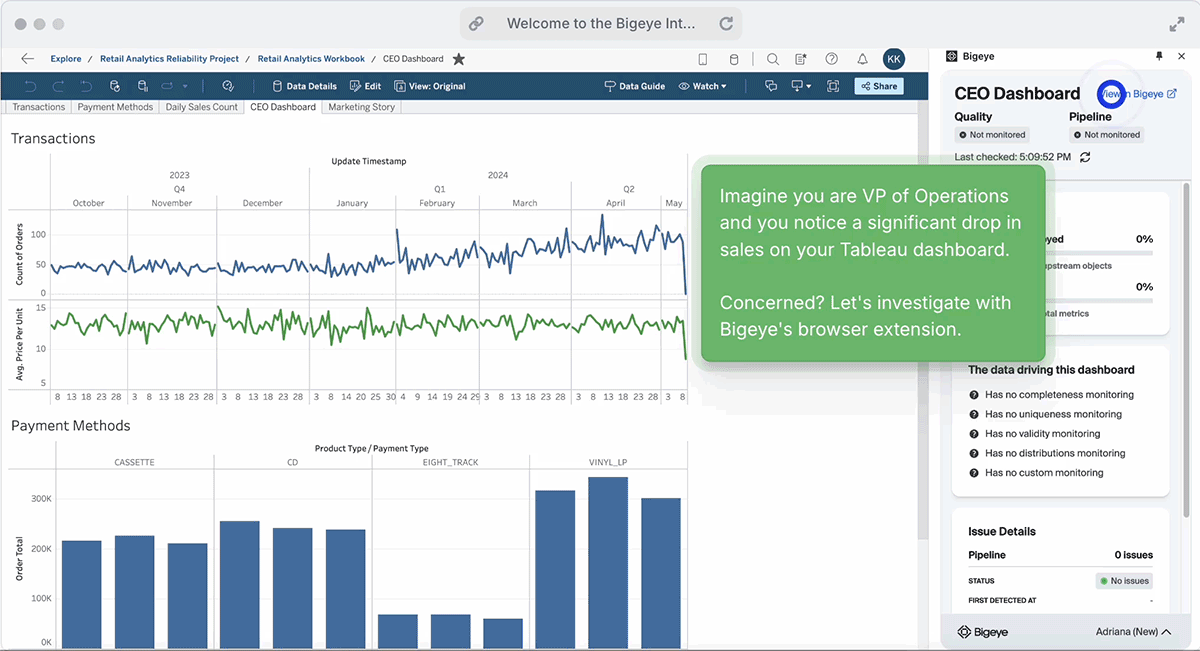
Task: Click the 'Last checked: 5:09:52 PM' text
Action: pyautogui.click(x=1013, y=157)
